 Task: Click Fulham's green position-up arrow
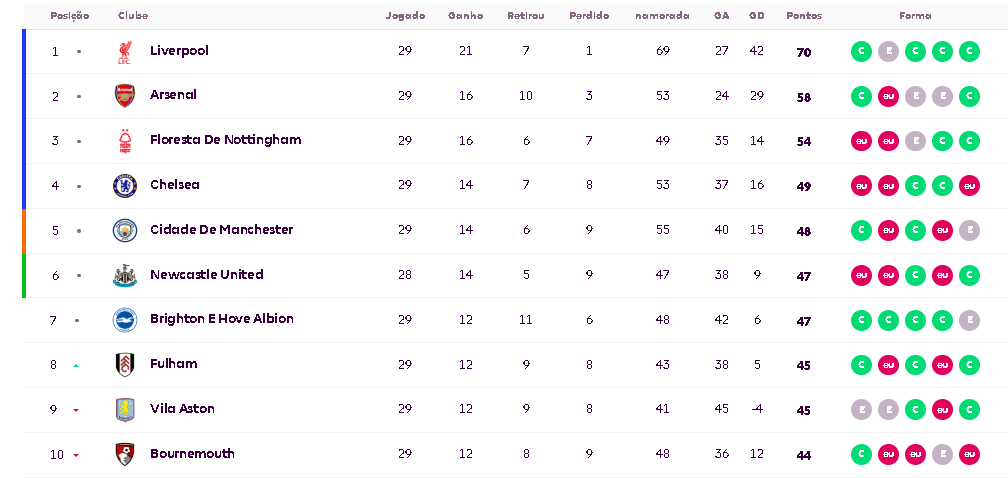[x=76, y=366]
